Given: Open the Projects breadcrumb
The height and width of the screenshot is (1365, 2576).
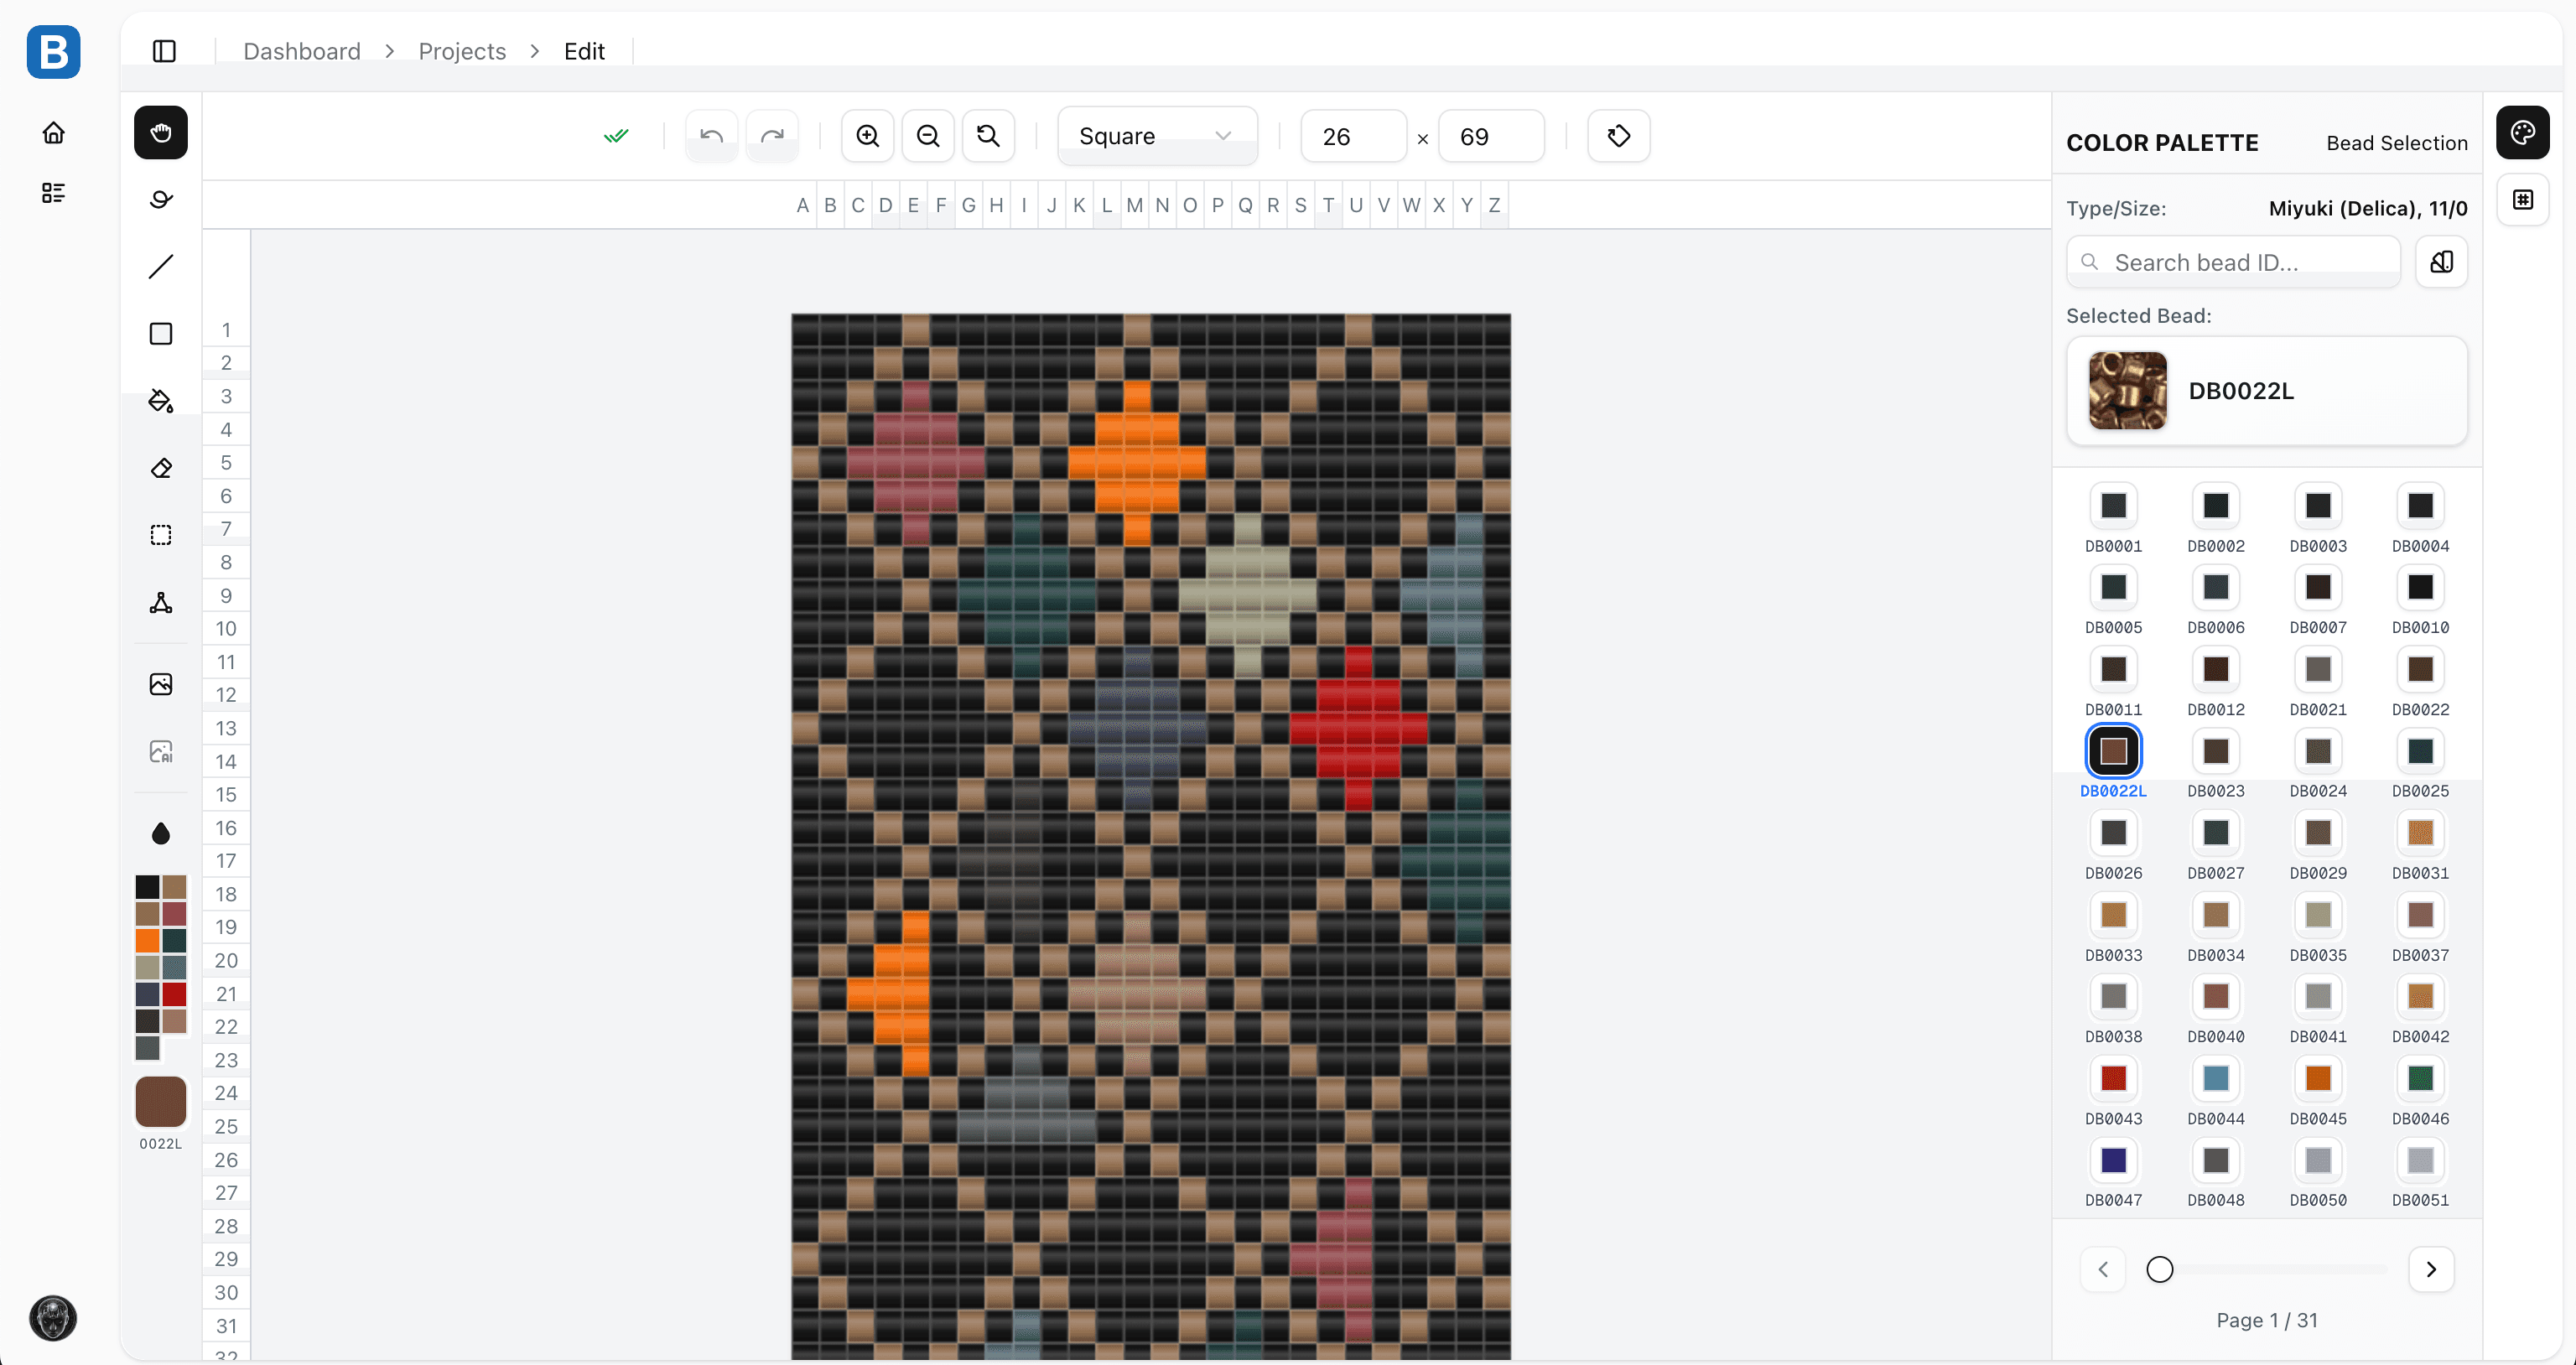Looking at the screenshot, I should 461,51.
